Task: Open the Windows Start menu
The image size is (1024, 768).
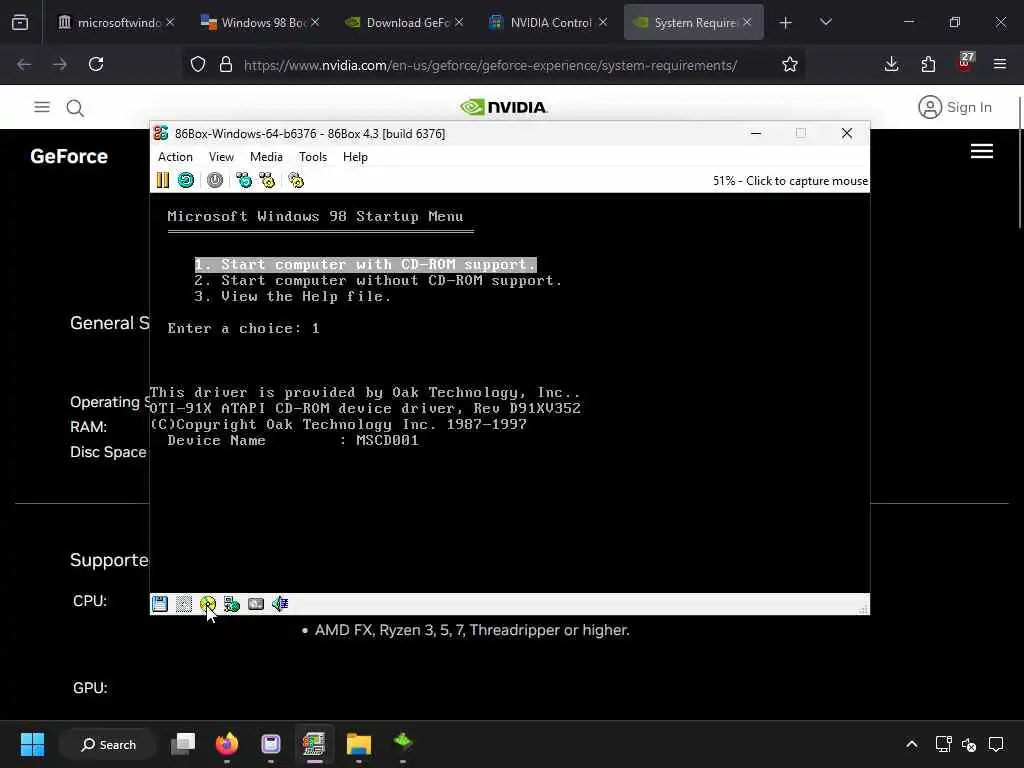Action: 32,744
